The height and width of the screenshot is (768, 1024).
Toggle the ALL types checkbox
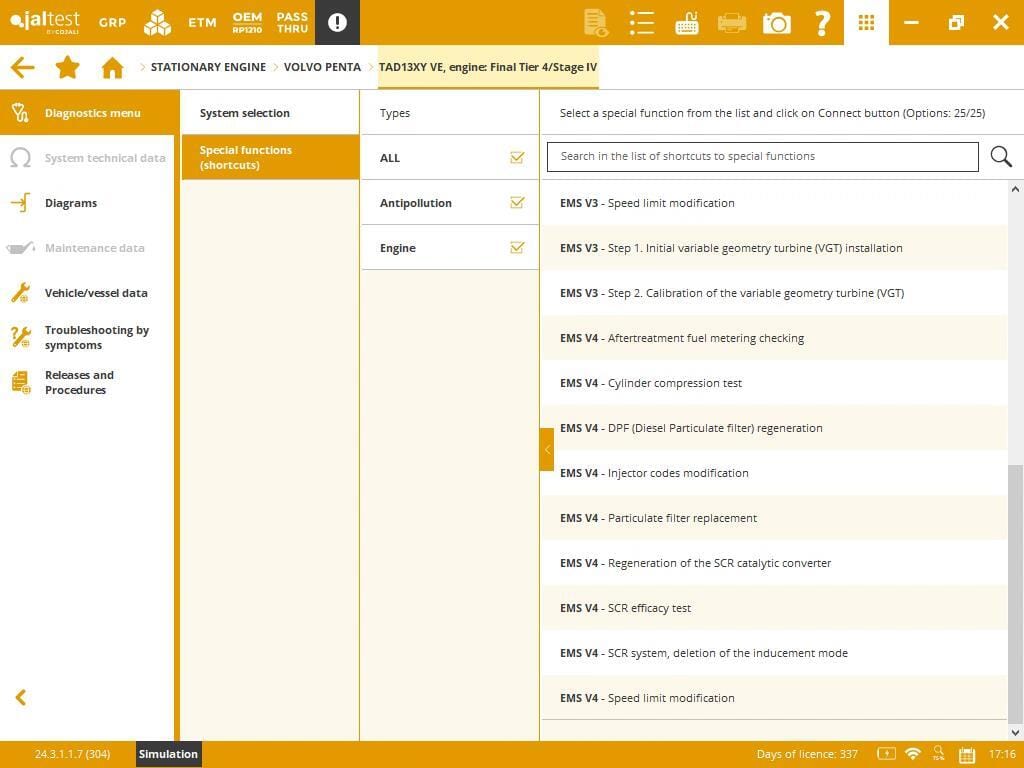[x=517, y=158]
